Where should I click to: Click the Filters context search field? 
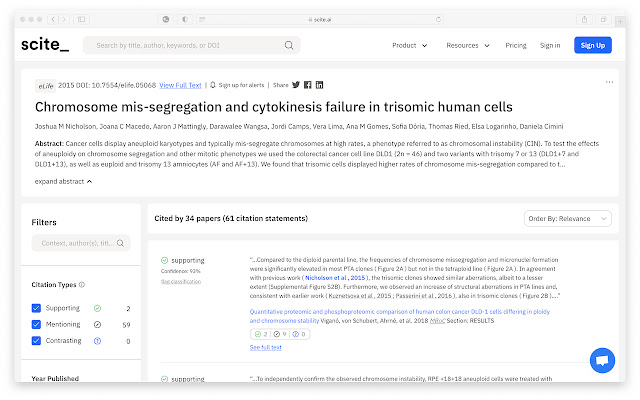click(x=81, y=243)
